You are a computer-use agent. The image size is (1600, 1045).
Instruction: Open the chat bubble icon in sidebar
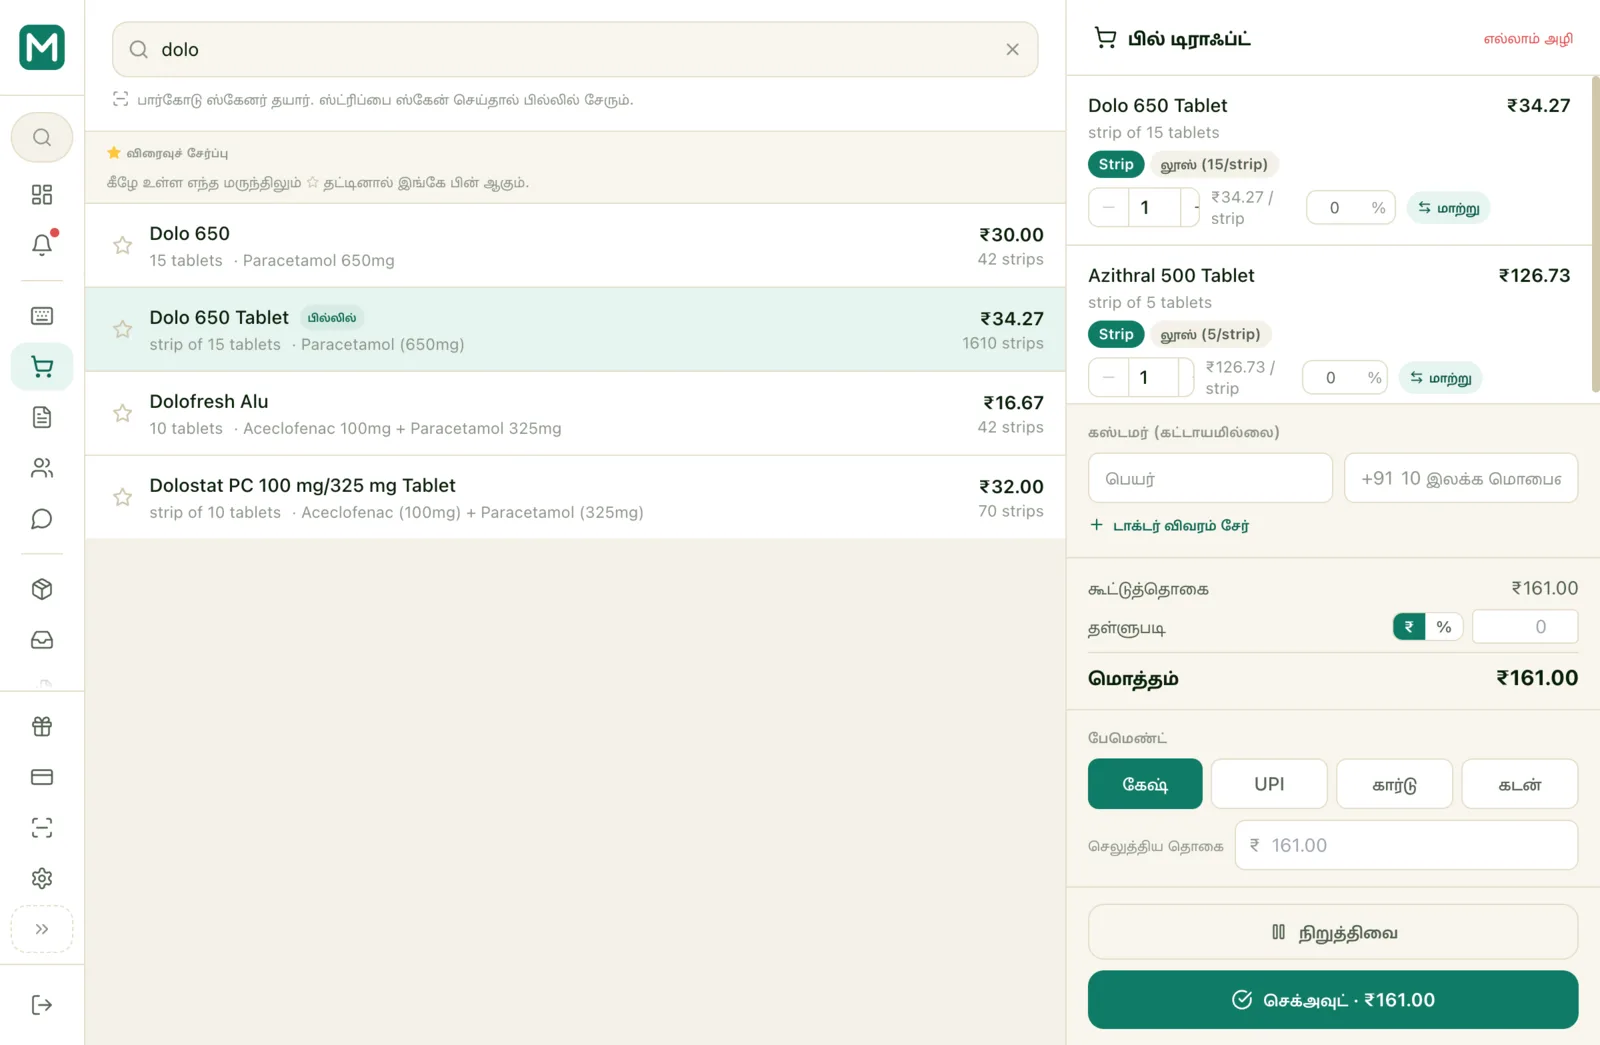[x=42, y=519]
